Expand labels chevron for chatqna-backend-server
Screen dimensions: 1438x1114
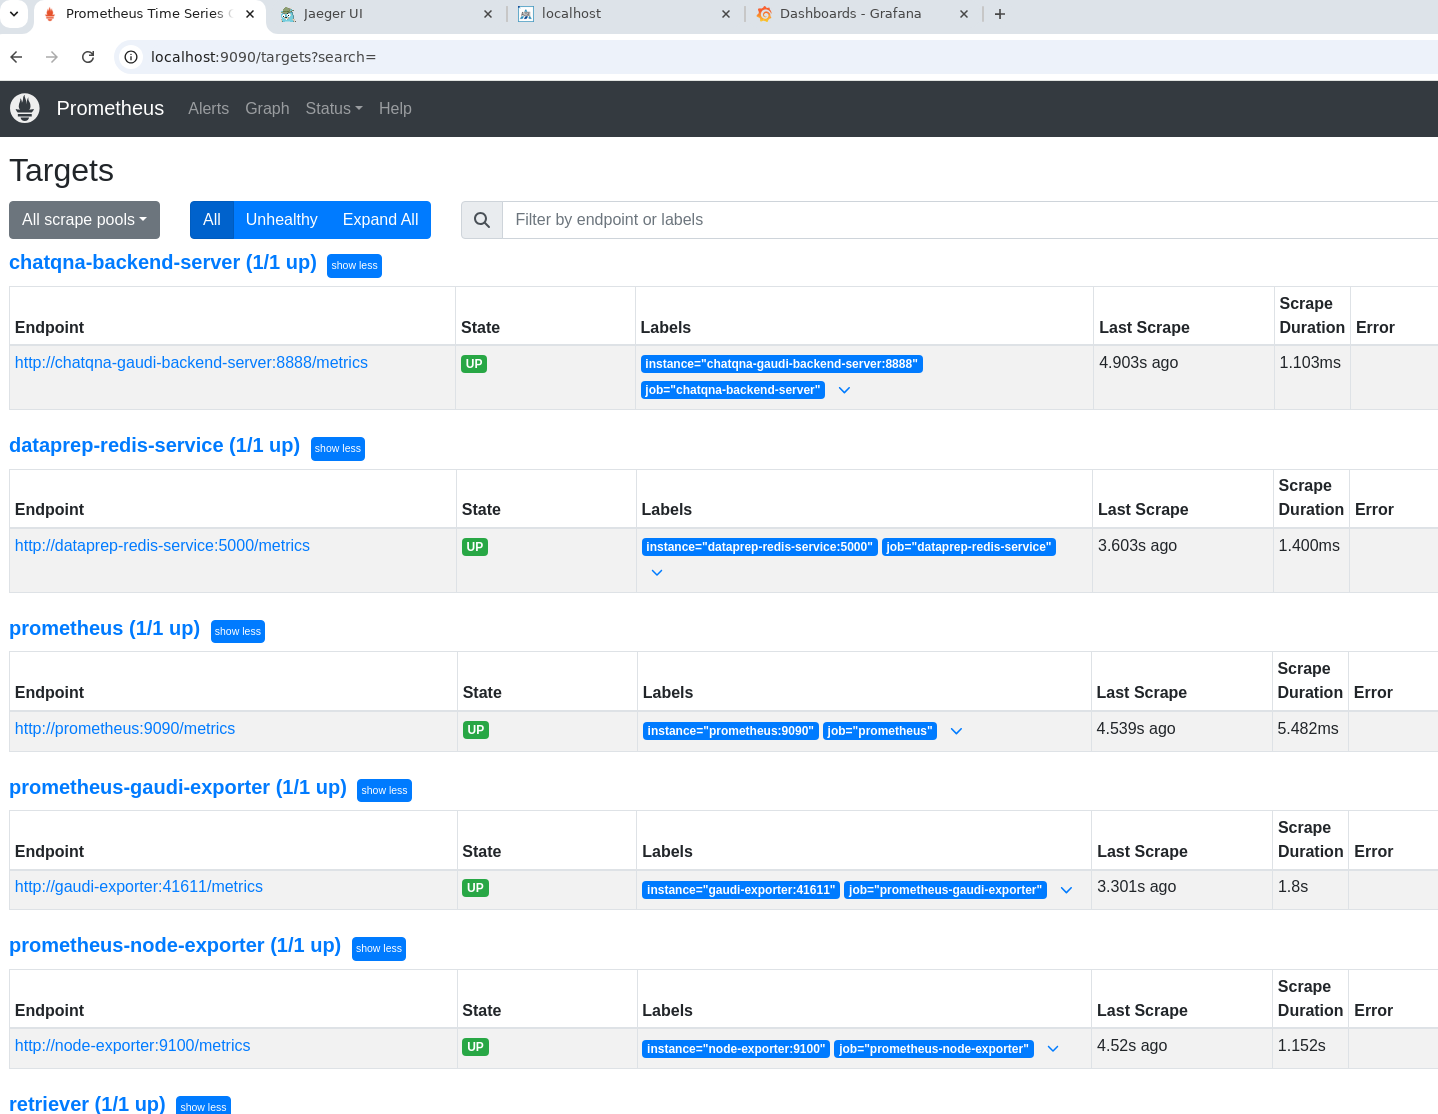pos(844,390)
